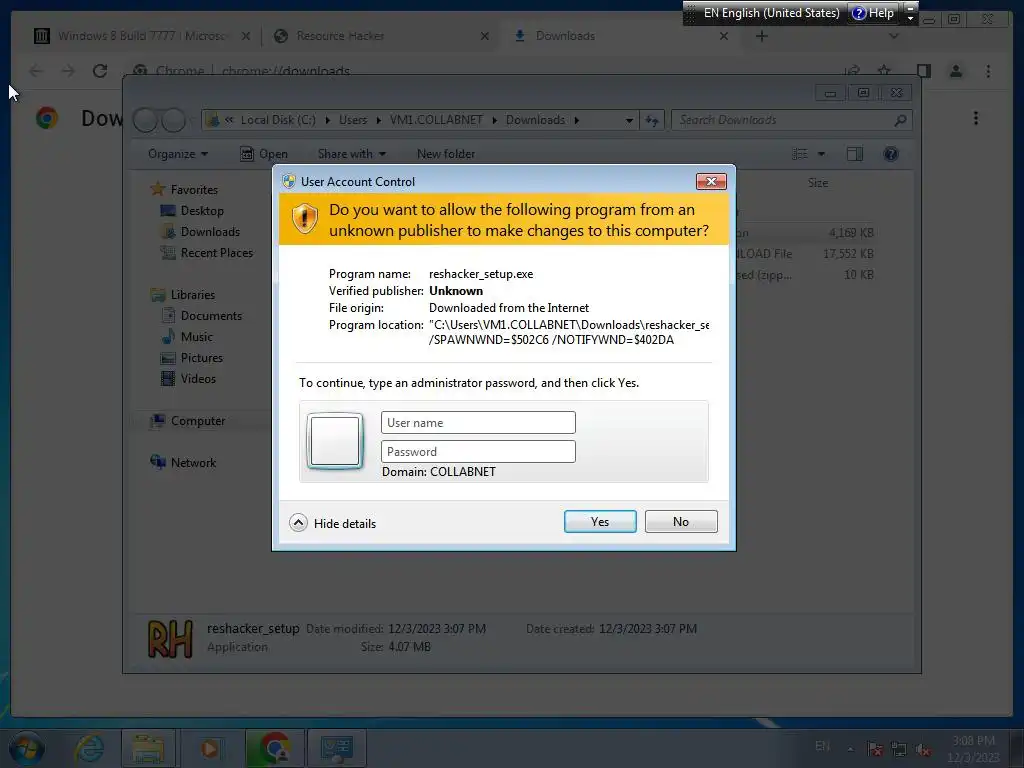The image size is (1024, 768).
Task: Click the Help icon in language bar
Action: tap(873, 12)
